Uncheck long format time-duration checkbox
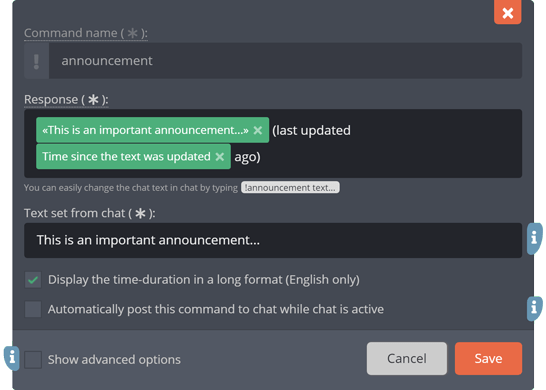Viewport: 546px width, 390px height. coord(33,280)
